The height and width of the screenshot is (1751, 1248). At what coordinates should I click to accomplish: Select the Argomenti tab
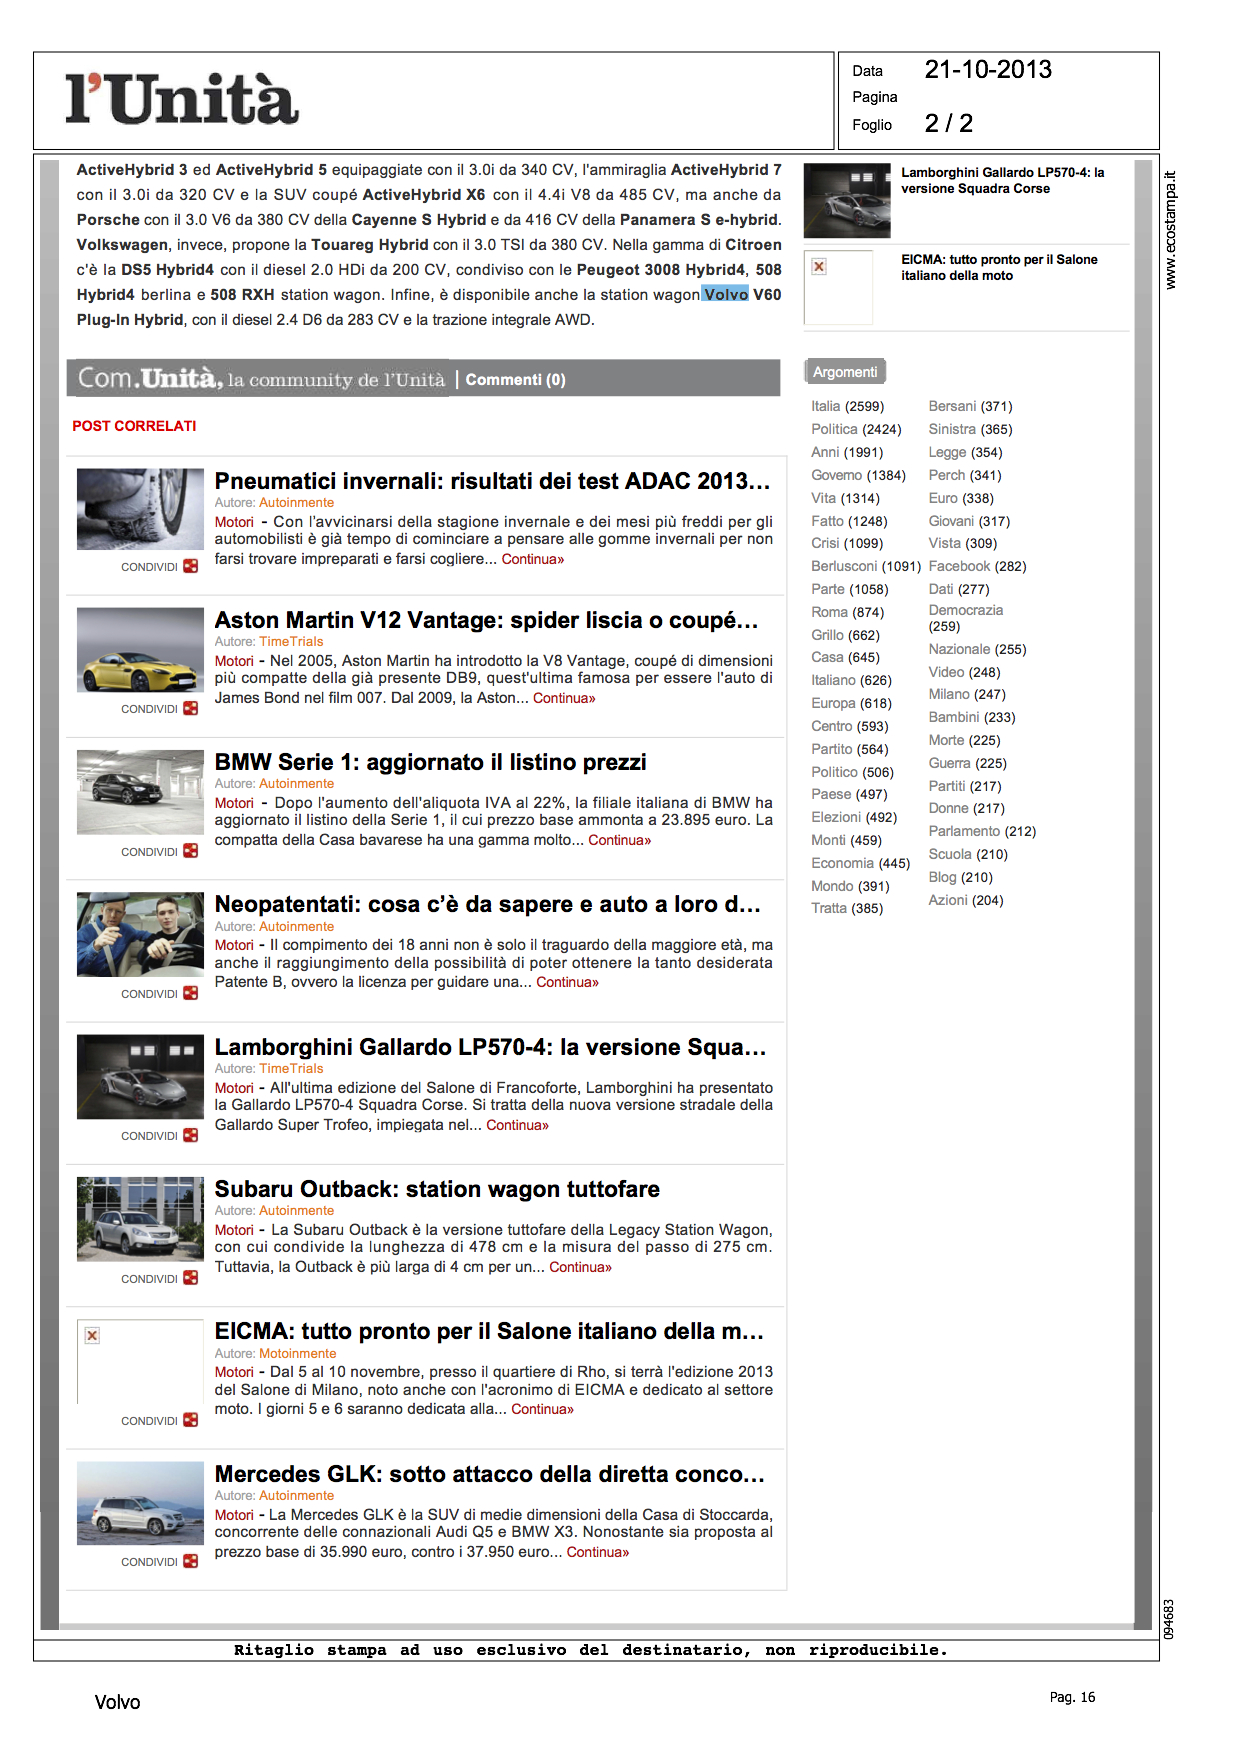(845, 372)
